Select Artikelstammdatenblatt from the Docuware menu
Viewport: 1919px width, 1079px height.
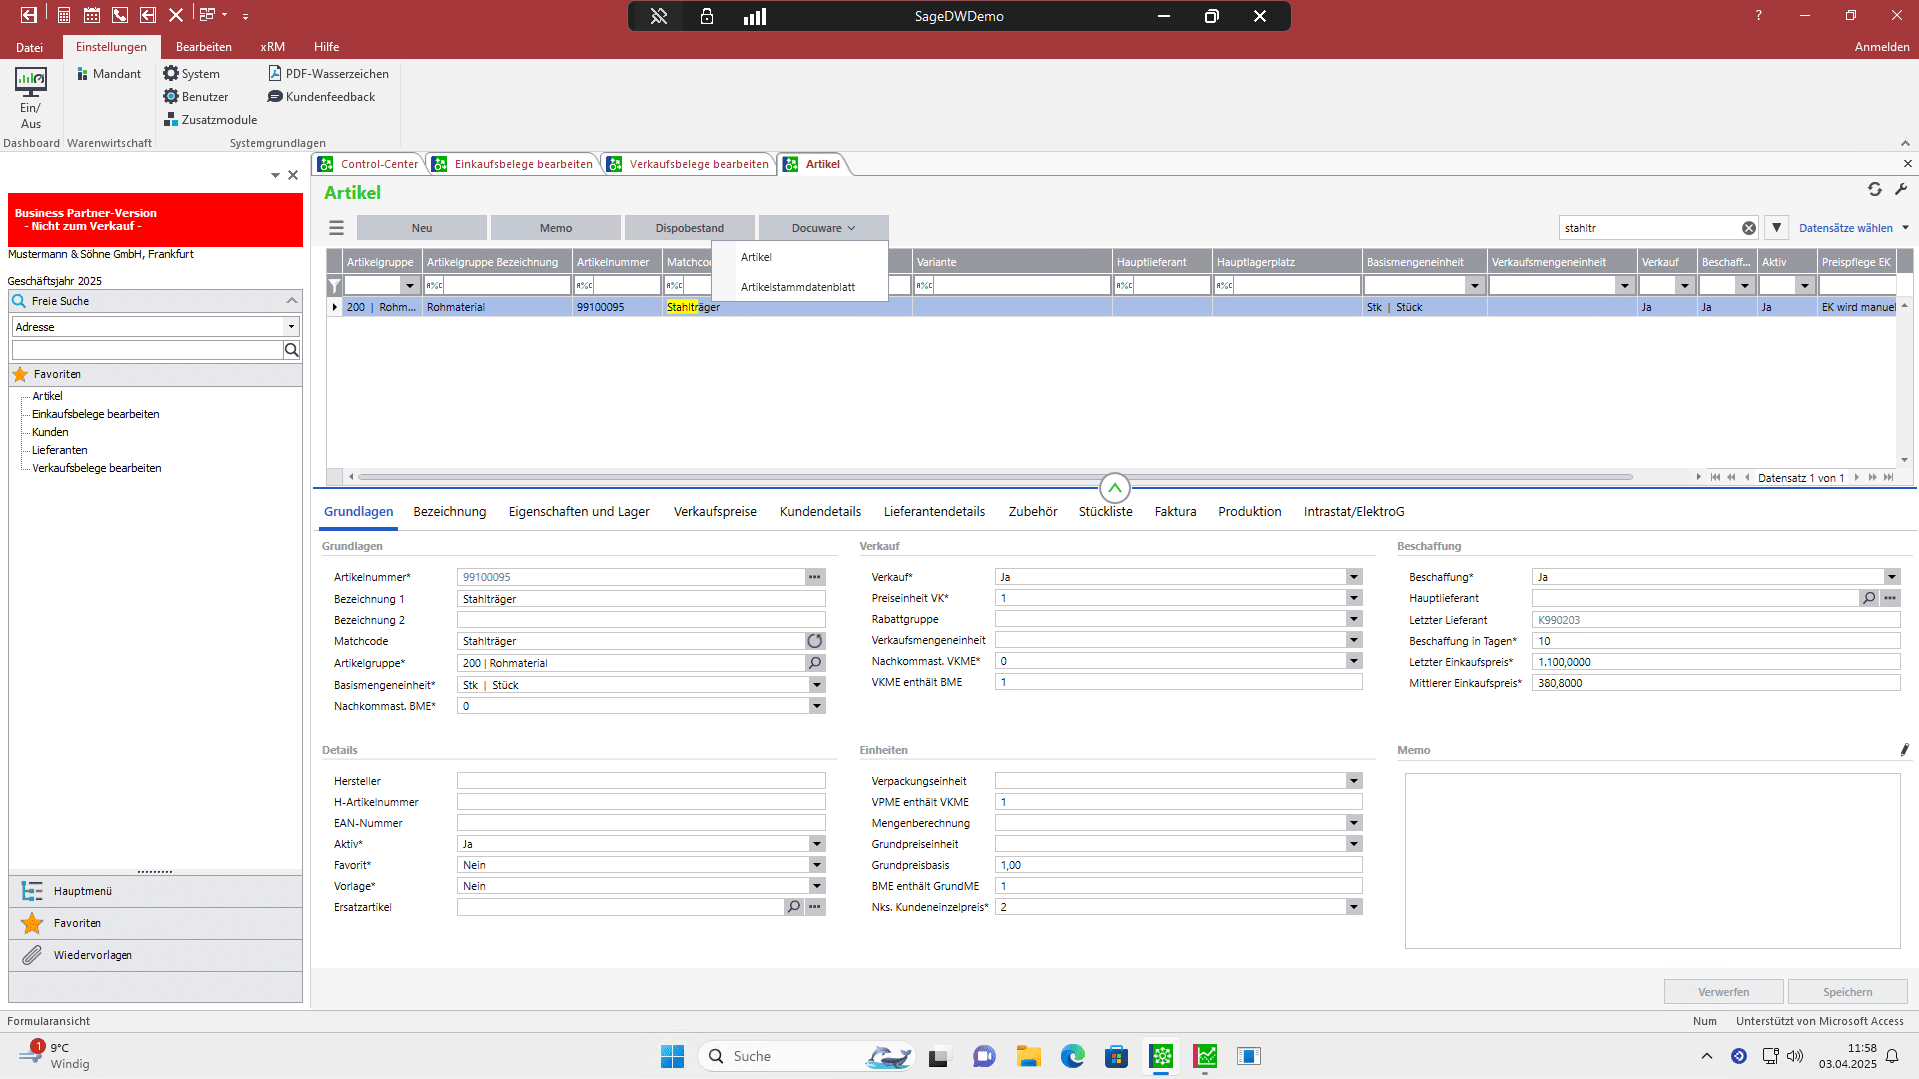797,287
